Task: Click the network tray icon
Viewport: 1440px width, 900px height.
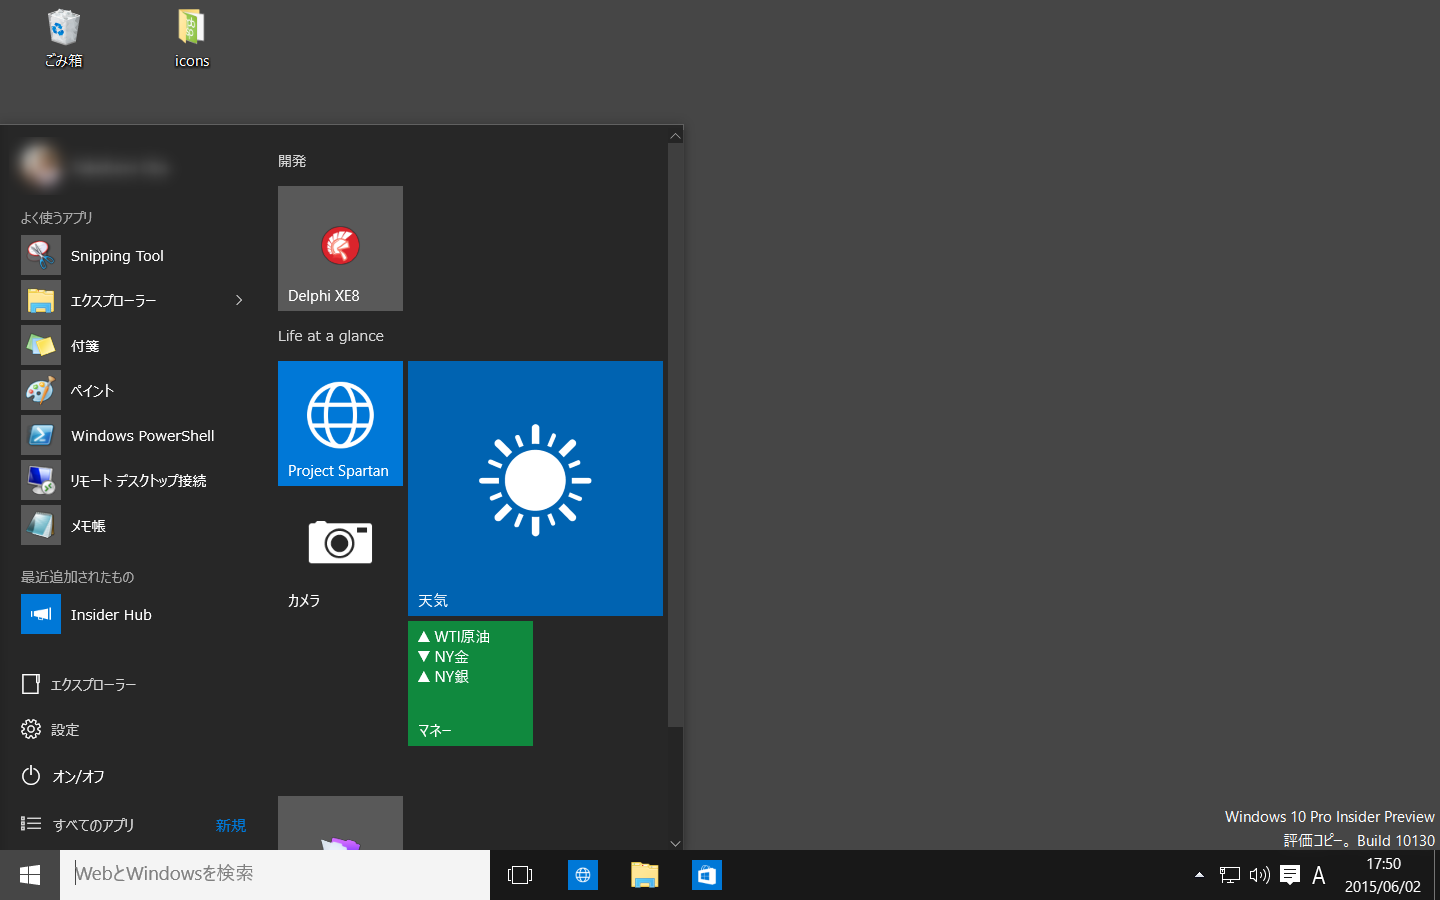Action: tap(1230, 875)
